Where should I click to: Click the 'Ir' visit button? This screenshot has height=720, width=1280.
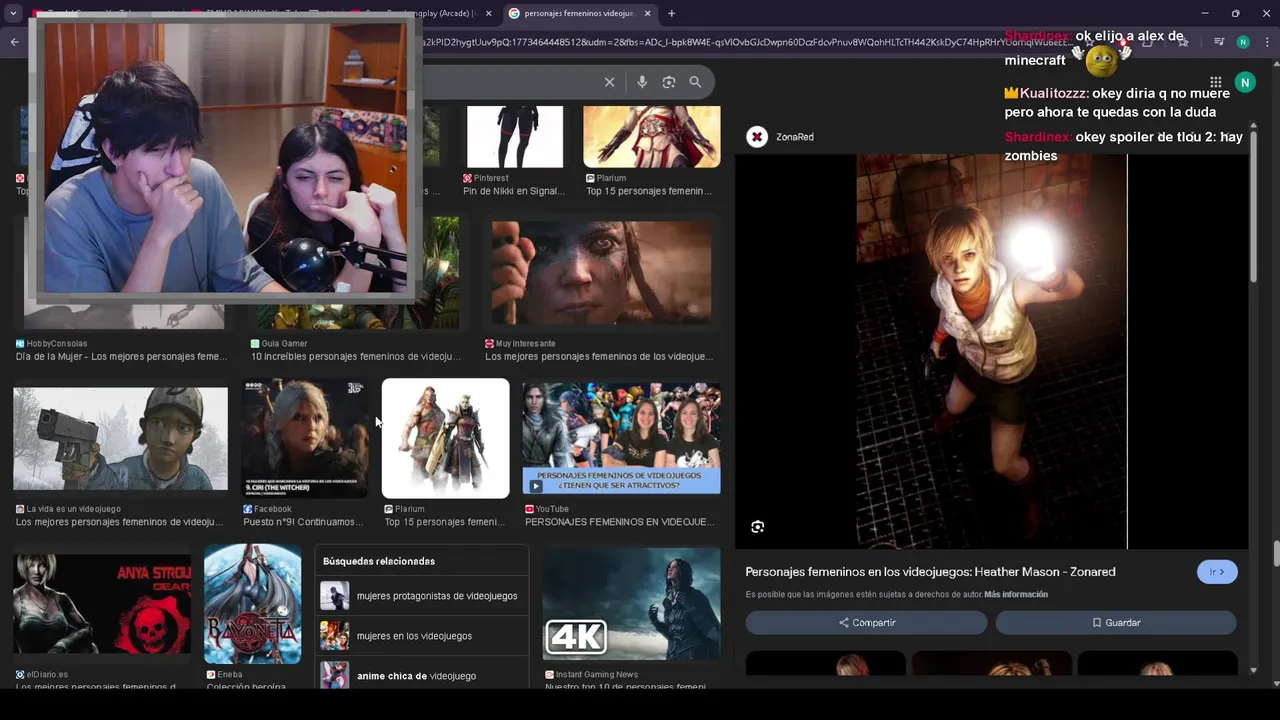[x=1217, y=572]
